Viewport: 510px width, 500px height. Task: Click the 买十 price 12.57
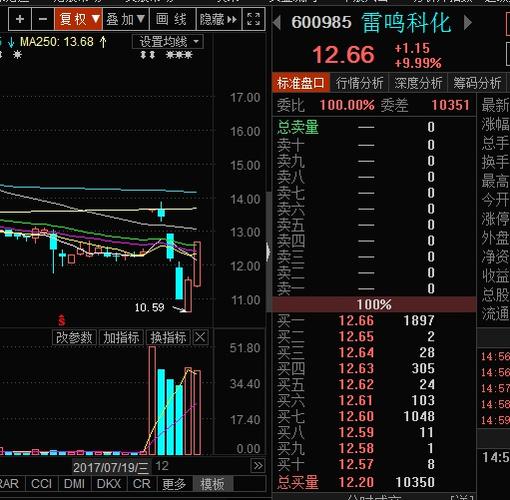click(x=356, y=465)
